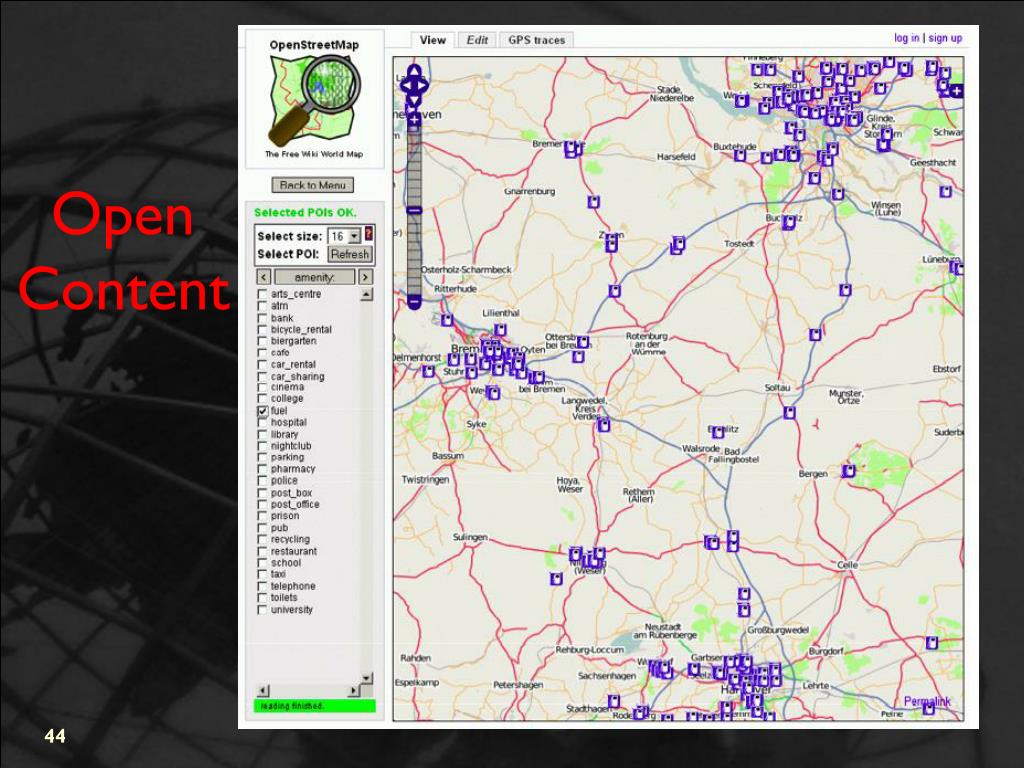This screenshot has height=768, width=1024.
Task: Pan the map right with the arrow
Action: pos(423,85)
